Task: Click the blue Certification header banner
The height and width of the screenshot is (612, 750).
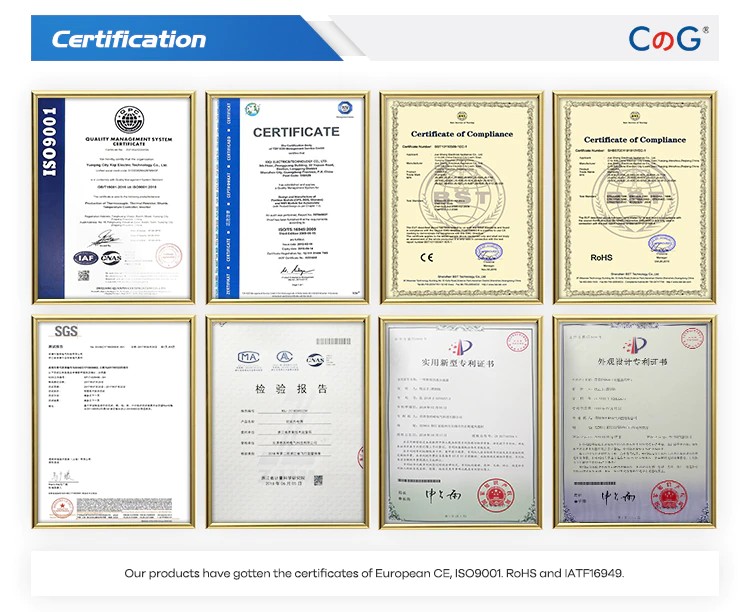Action: pos(130,40)
